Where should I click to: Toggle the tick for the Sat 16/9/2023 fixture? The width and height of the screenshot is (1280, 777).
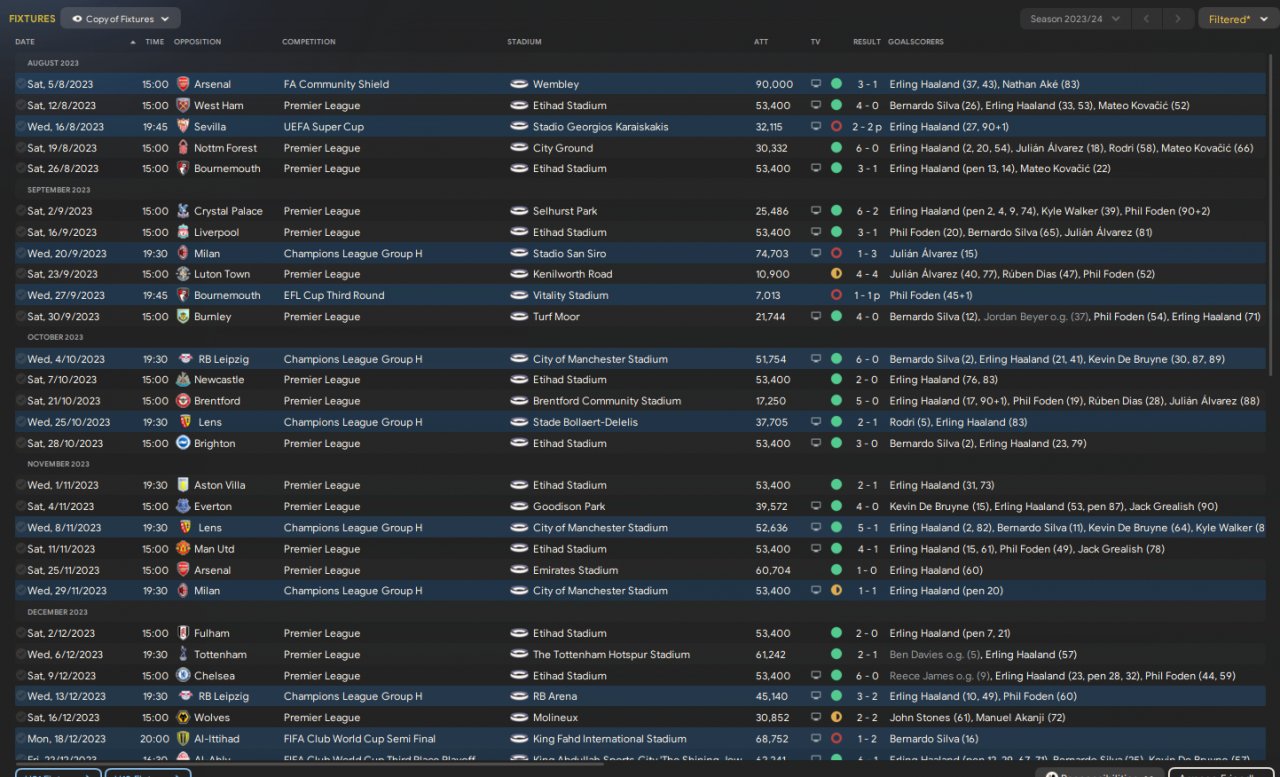pos(21,232)
